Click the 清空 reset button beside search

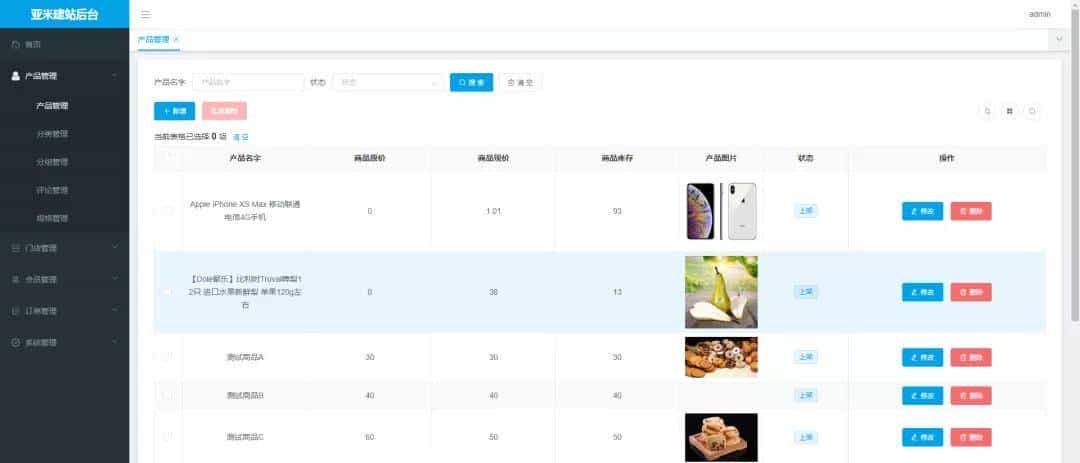point(520,82)
